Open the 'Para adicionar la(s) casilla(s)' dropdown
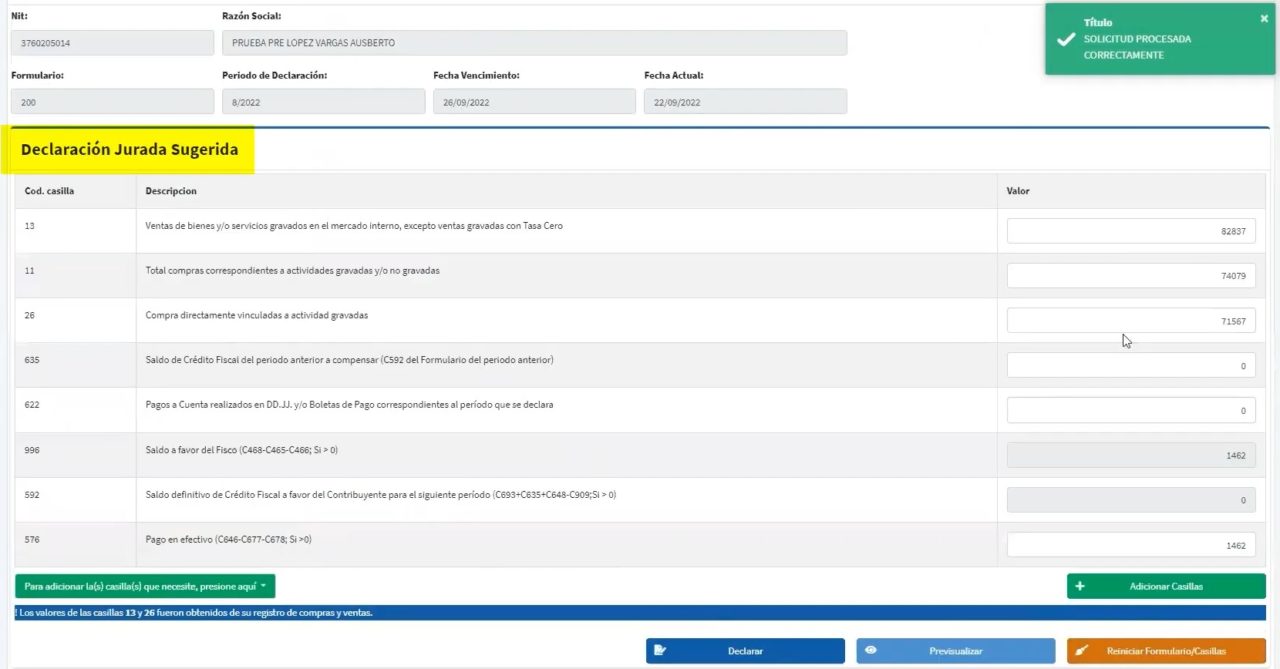The height and width of the screenshot is (669, 1280). 145,586
